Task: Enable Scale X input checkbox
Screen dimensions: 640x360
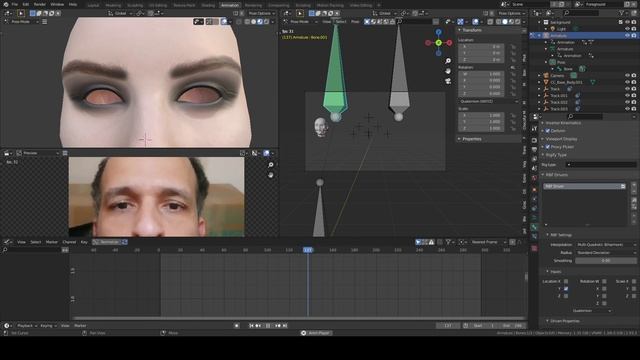Action: tap(633, 281)
